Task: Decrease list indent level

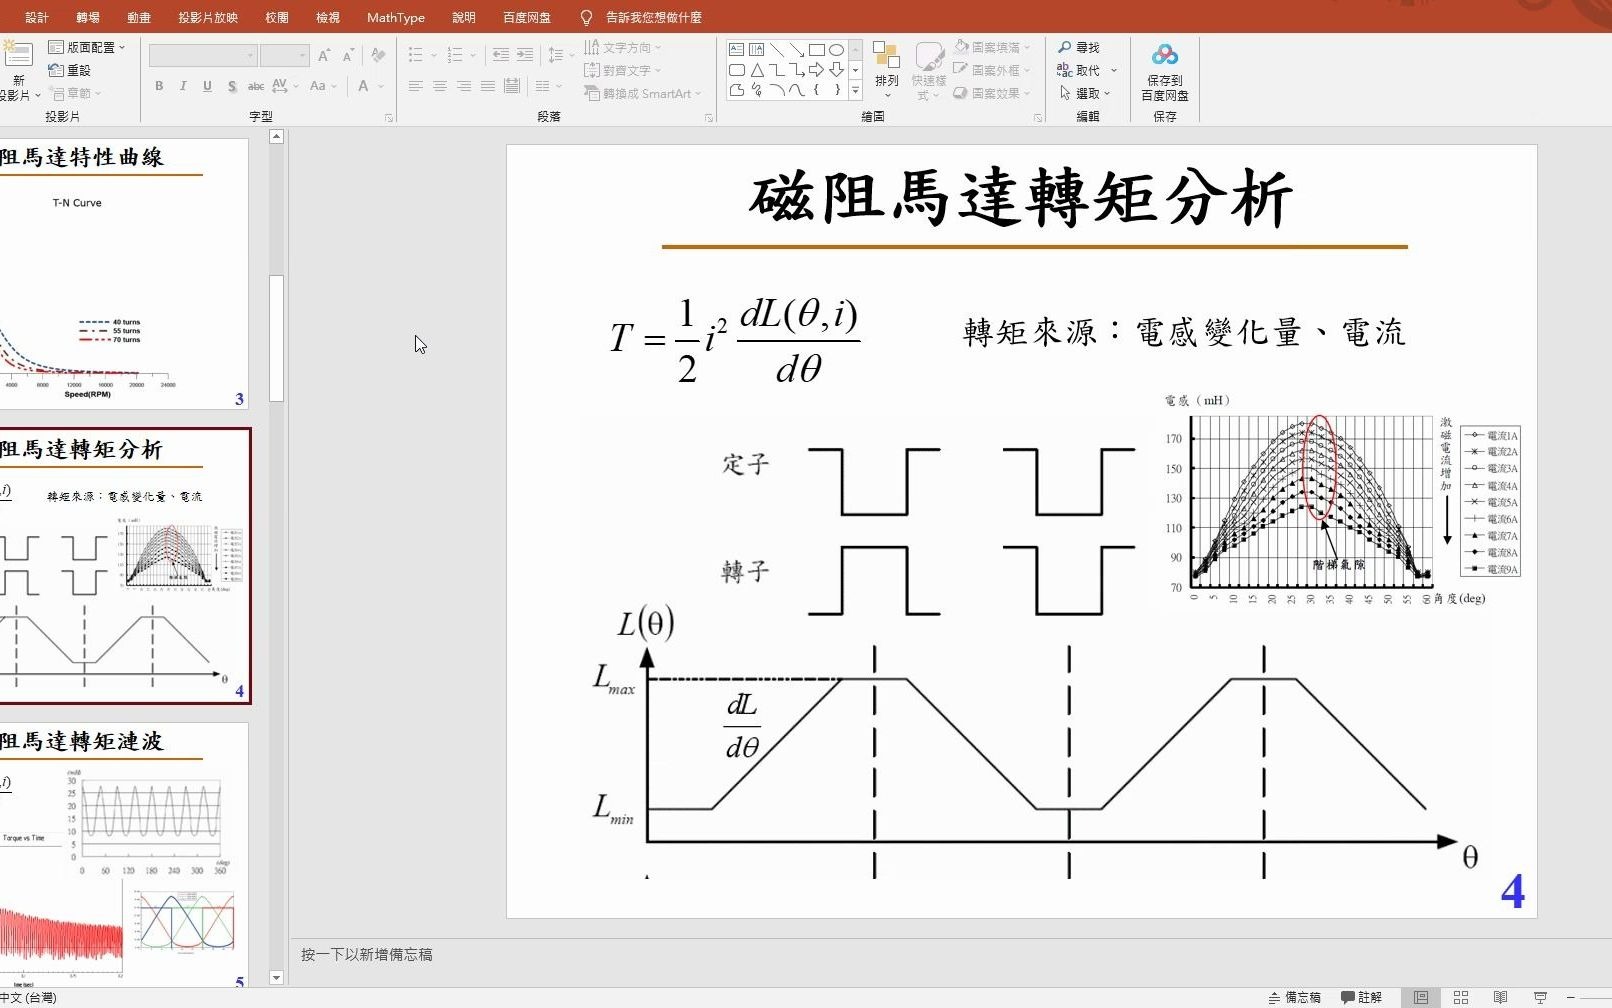Action: (x=501, y=55)
